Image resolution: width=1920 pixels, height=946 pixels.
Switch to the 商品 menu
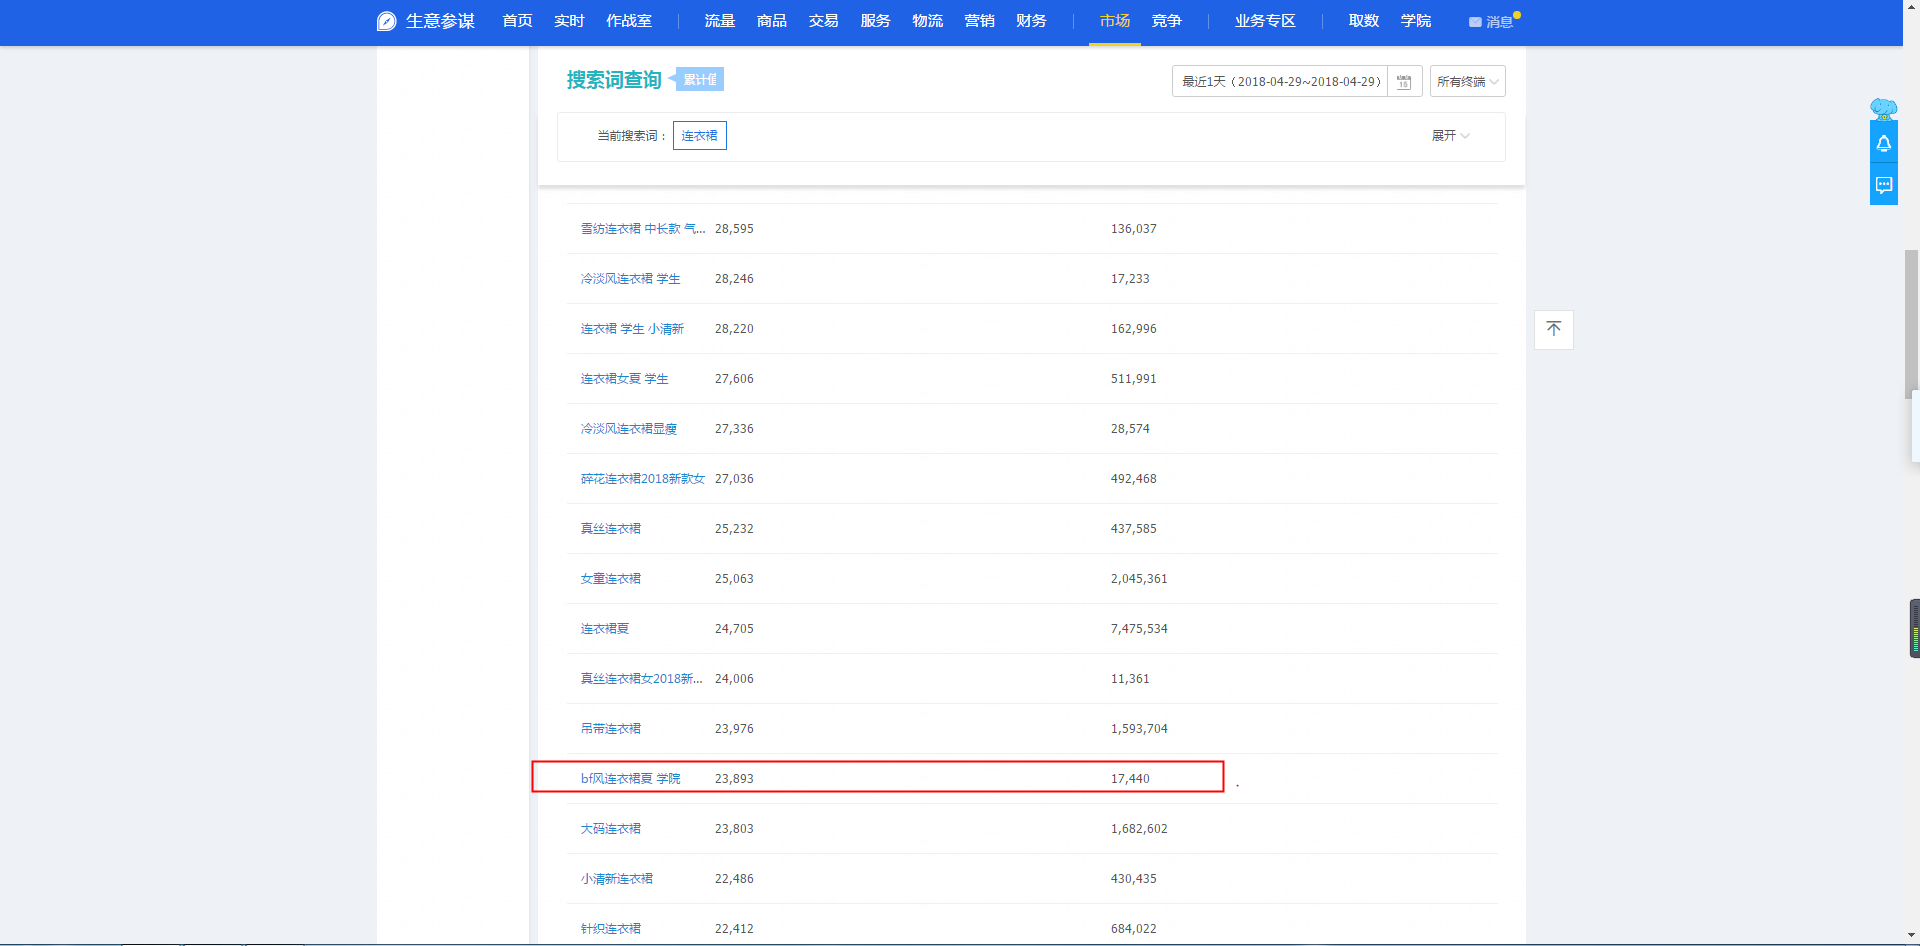[x=772, y=21]
